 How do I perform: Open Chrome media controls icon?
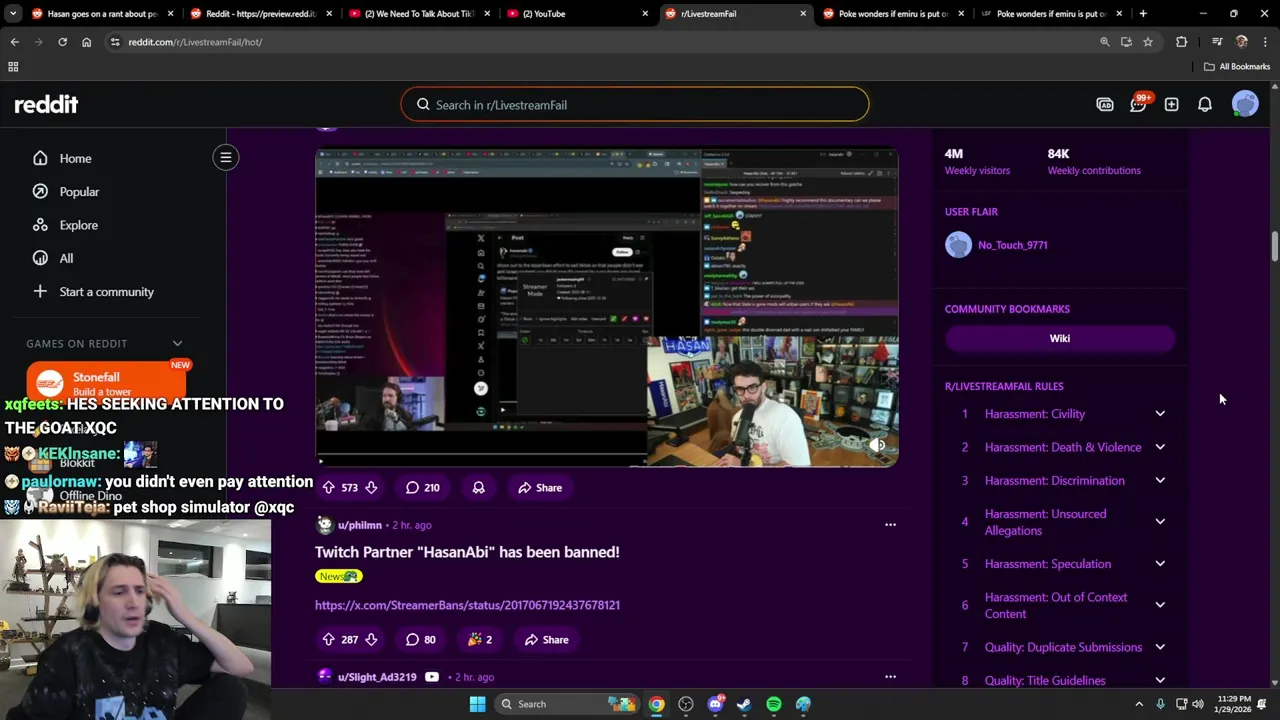1216,42
